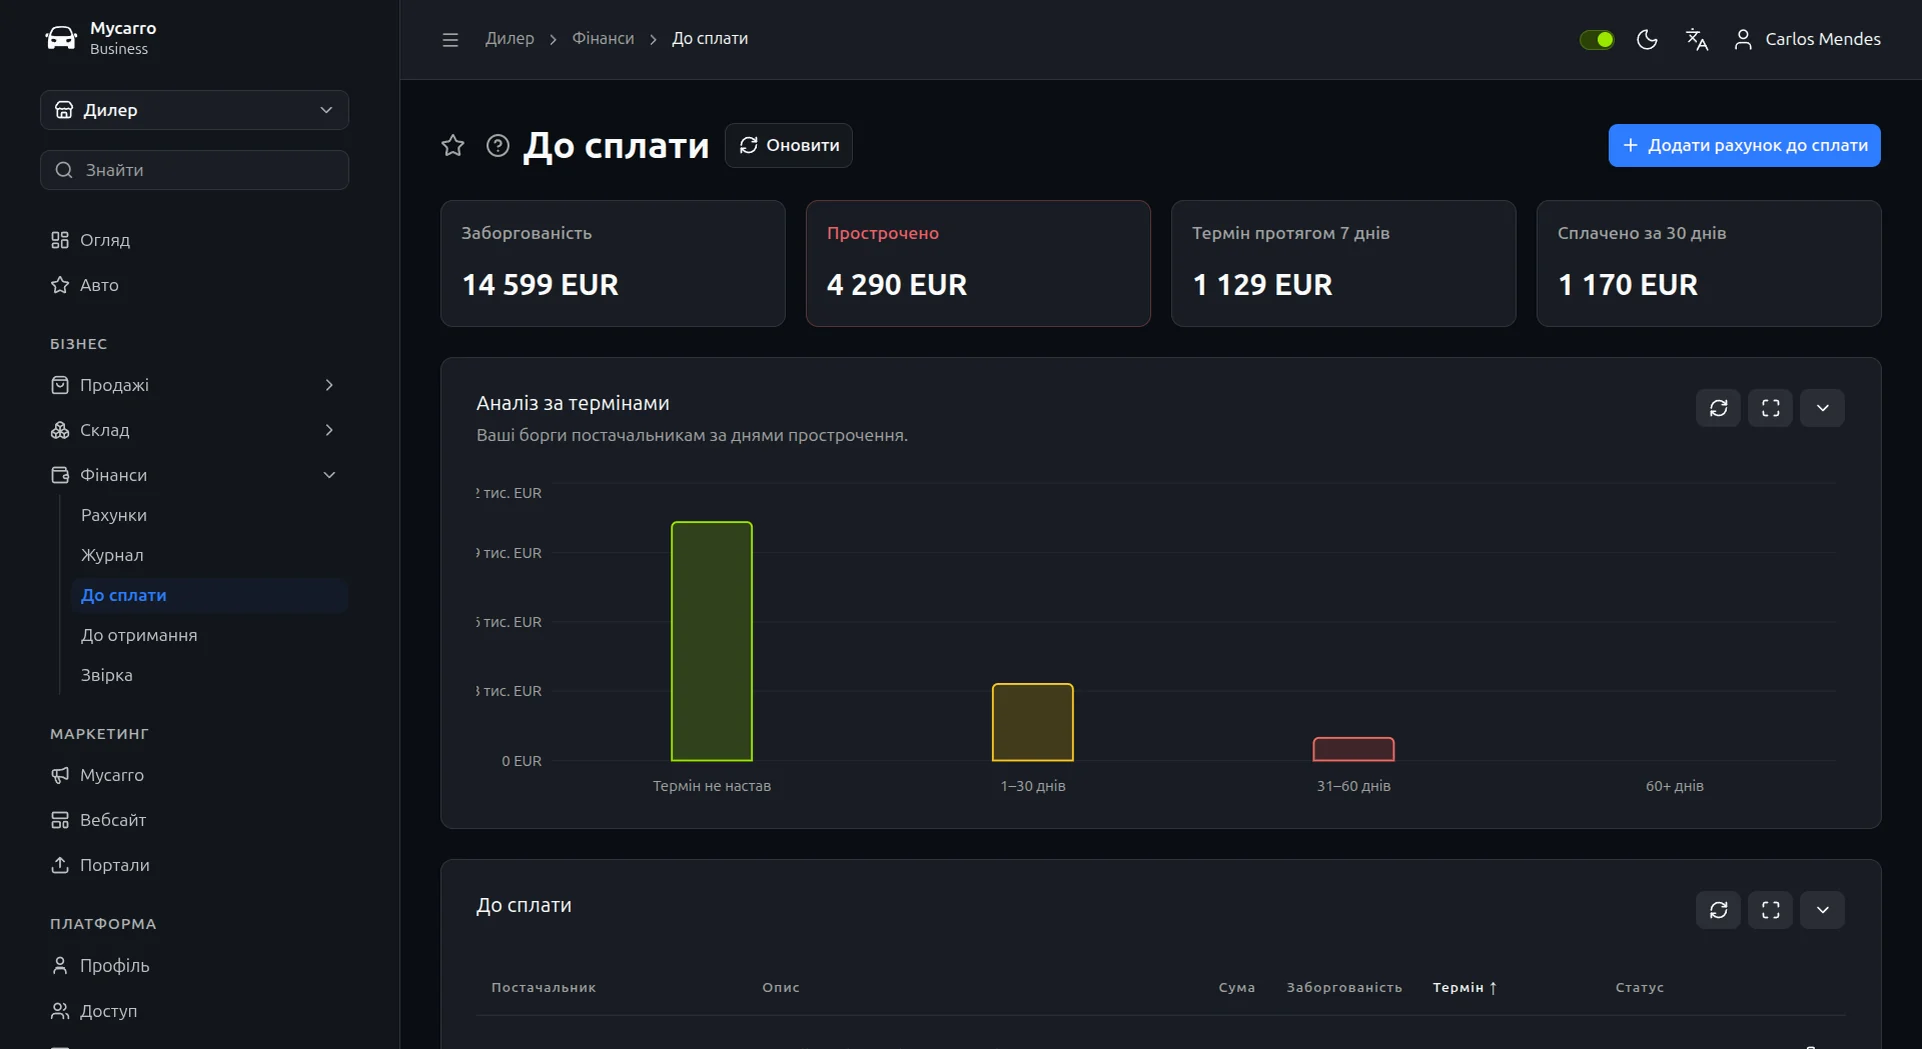This screenshot has height=1049, width=1922.
Task: Click Додати рахунок до сплати button
Action: click(1744, 146)
